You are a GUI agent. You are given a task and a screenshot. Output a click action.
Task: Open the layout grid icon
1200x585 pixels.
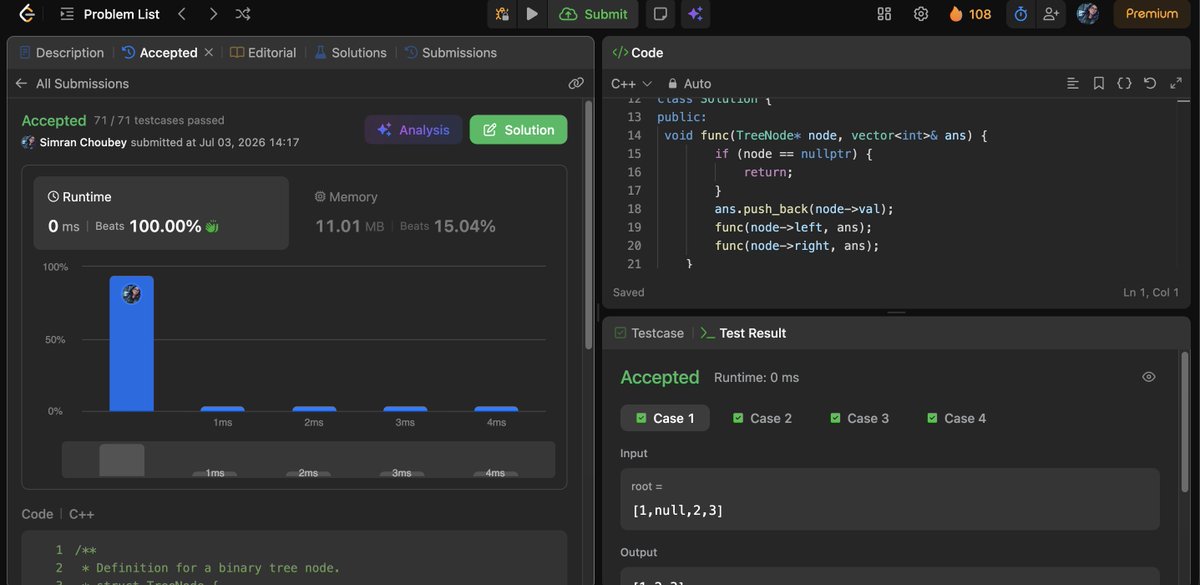(x=884, y=14)
